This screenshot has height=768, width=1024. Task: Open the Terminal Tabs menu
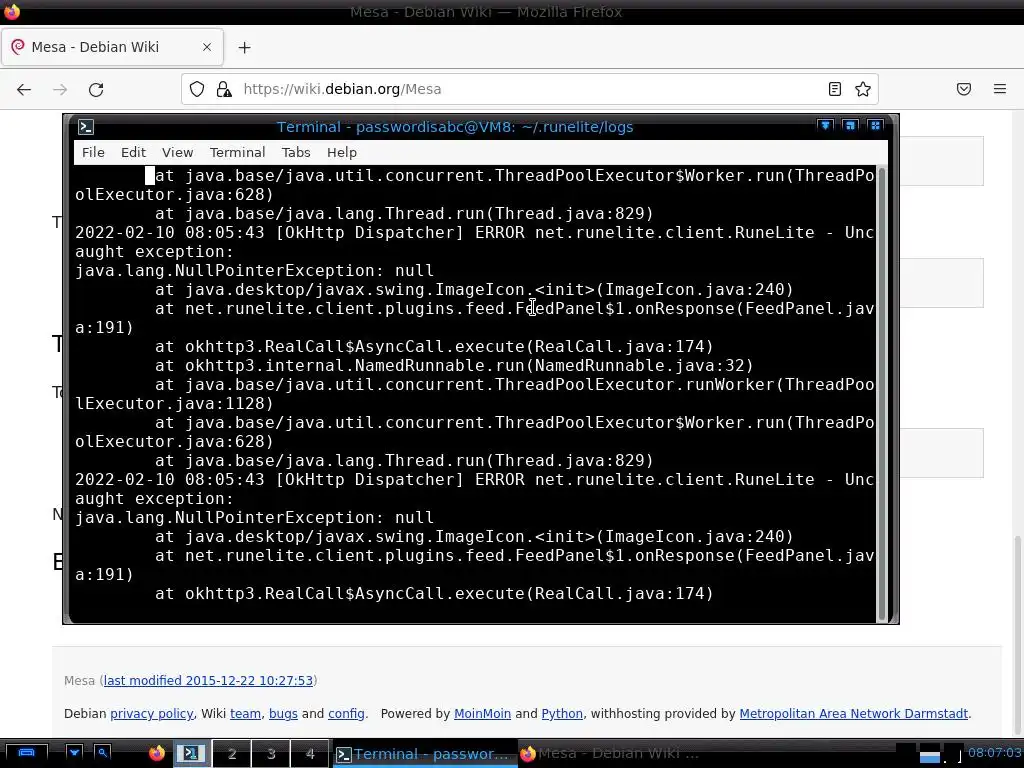click(296, 152)
